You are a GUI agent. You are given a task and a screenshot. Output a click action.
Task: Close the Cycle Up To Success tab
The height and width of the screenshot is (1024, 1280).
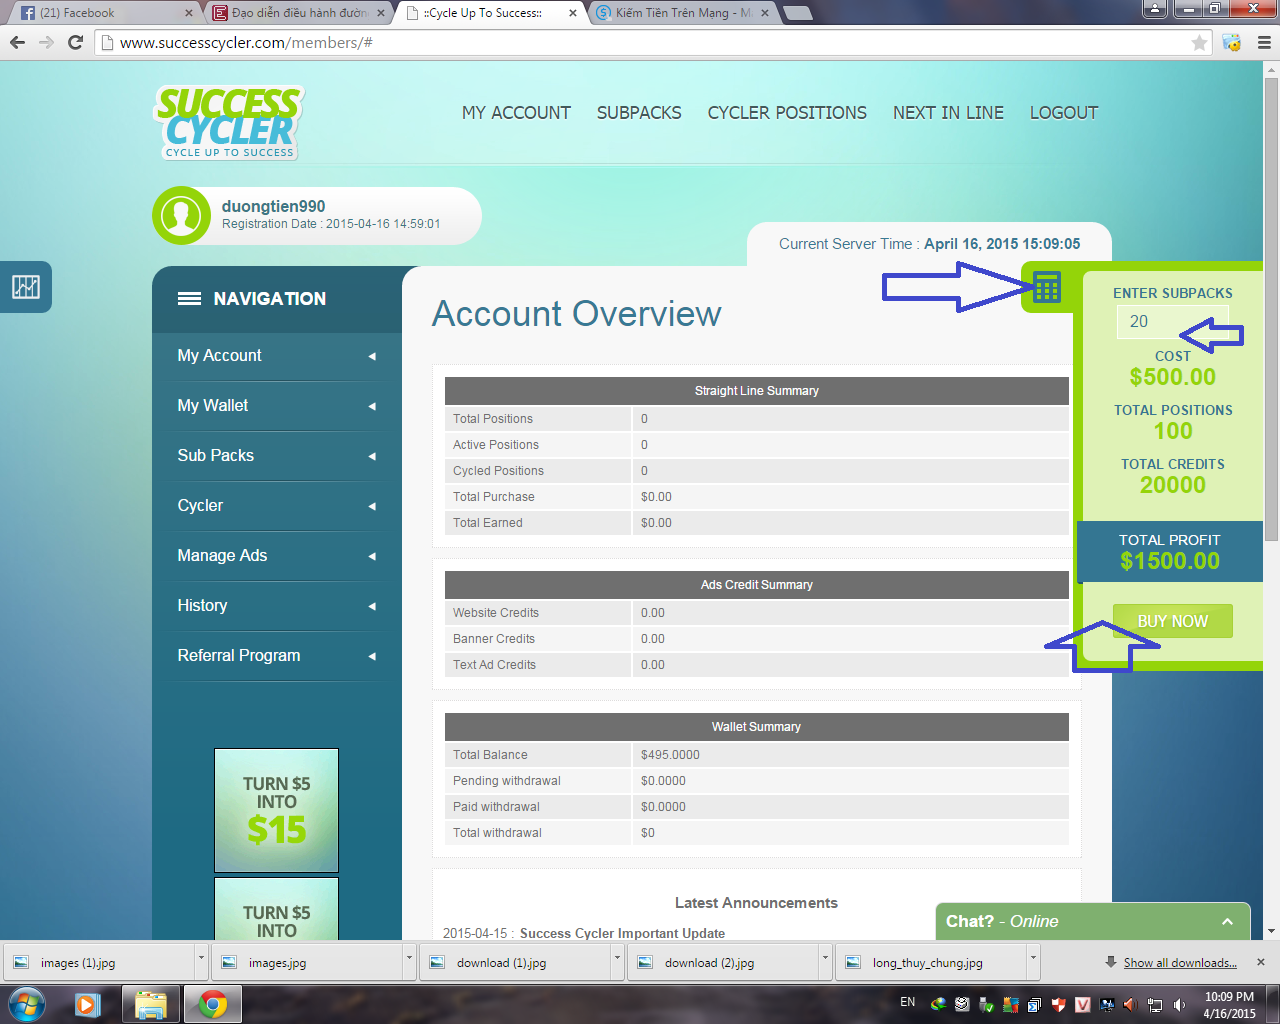click(573, 13)
